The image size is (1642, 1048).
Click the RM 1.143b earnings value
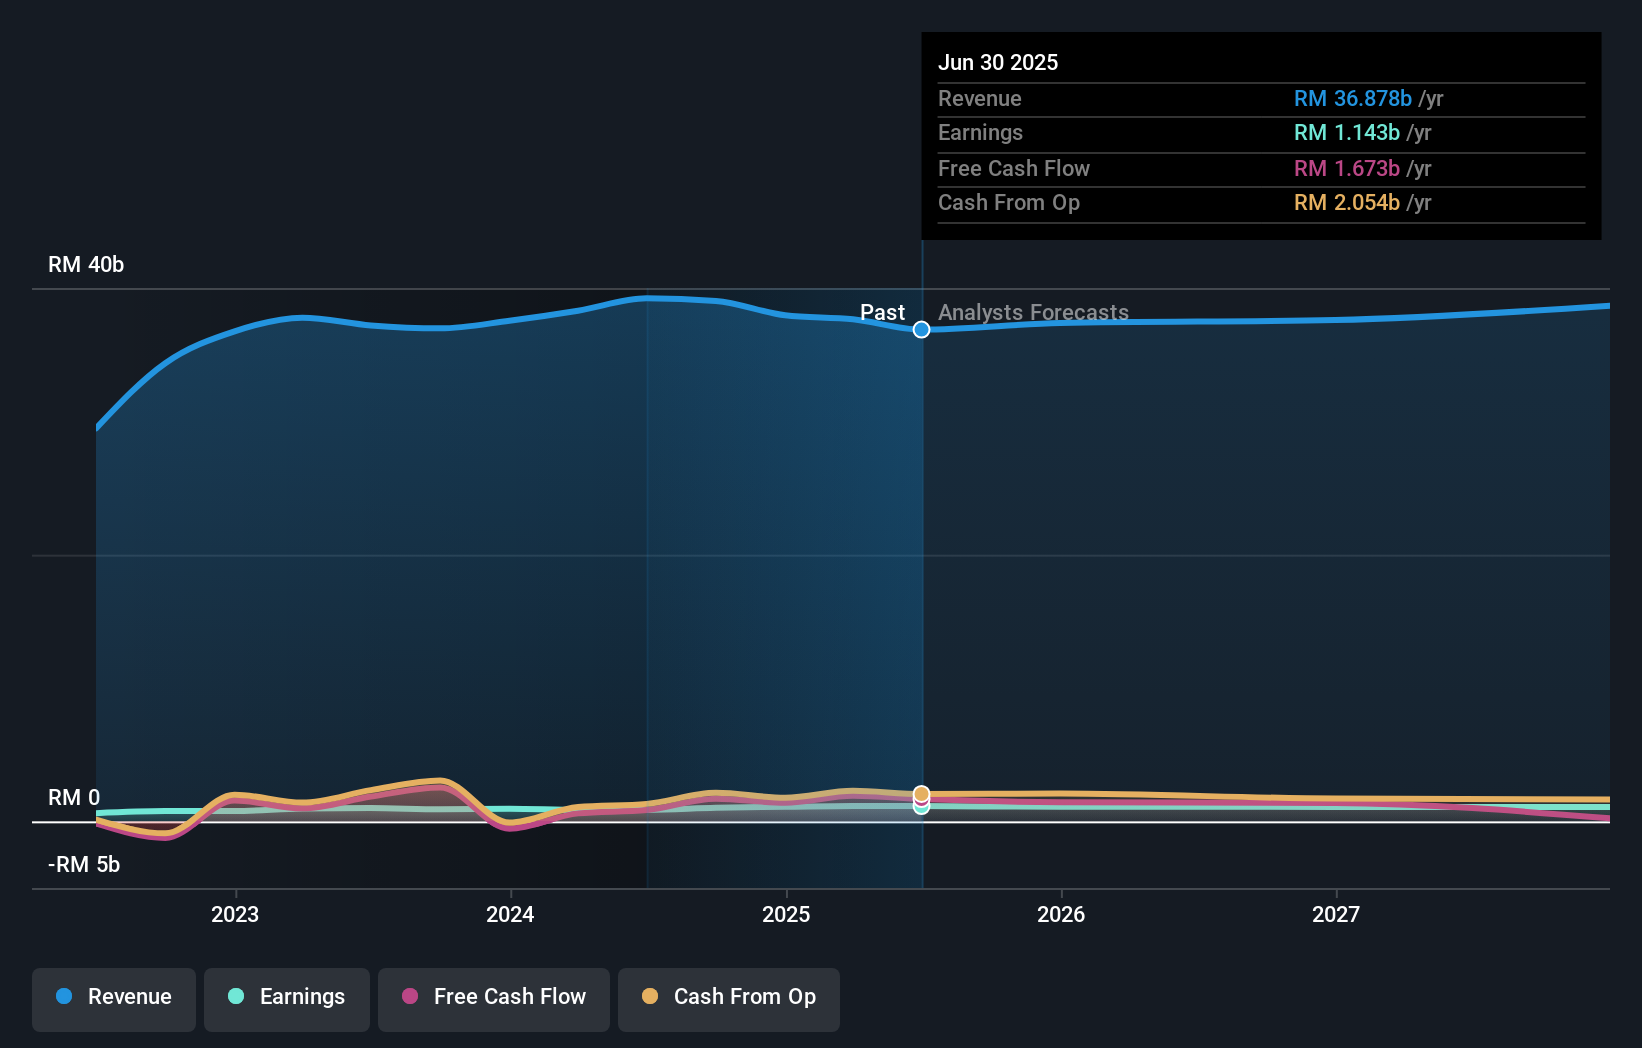coord(1347,133)
